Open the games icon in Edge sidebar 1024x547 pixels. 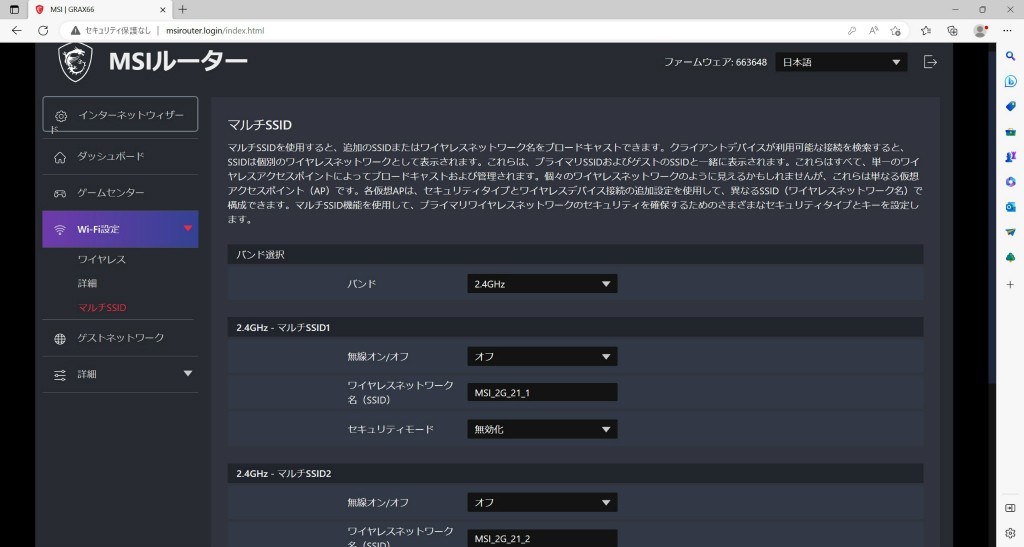tap(1010, 157)
